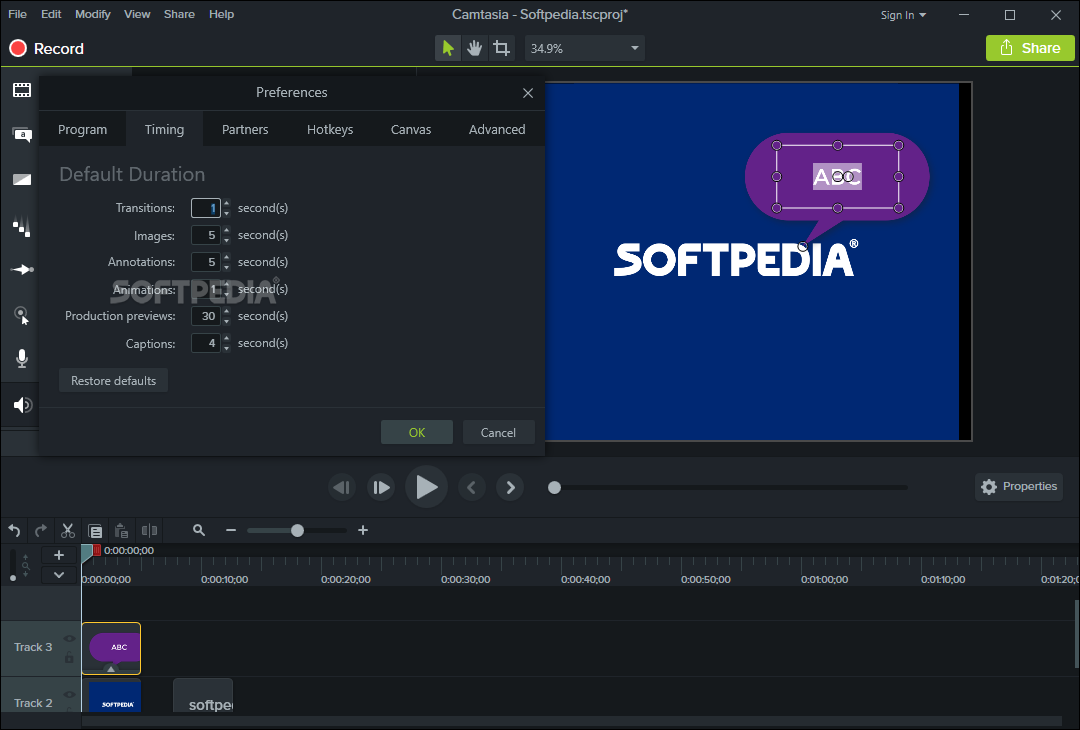The height and width of the screenshot is (730, 1080).
Task: Play the video with the Play button
Action: coord(426,487)
